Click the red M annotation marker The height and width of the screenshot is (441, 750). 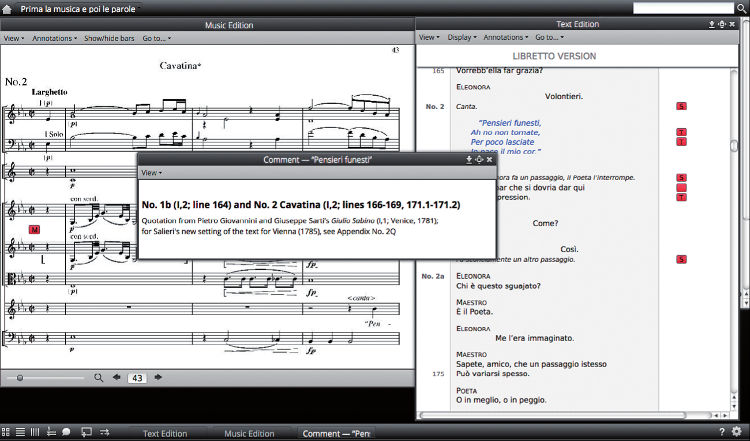[x=34, y=229]
